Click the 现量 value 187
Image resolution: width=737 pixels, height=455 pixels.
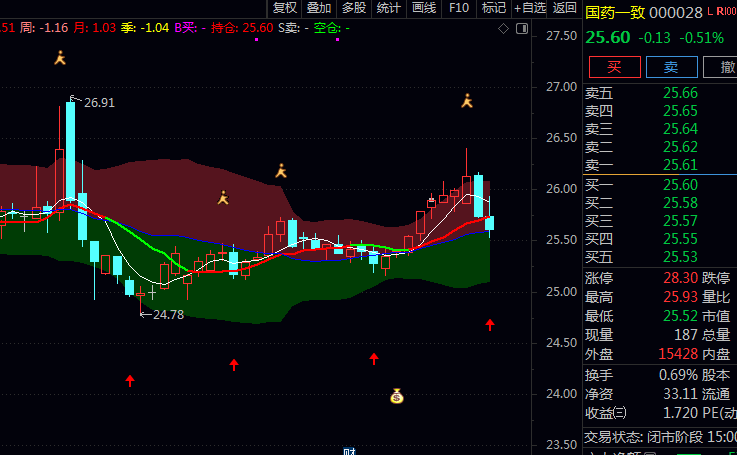pyautogui.click(x=686, y=335)
